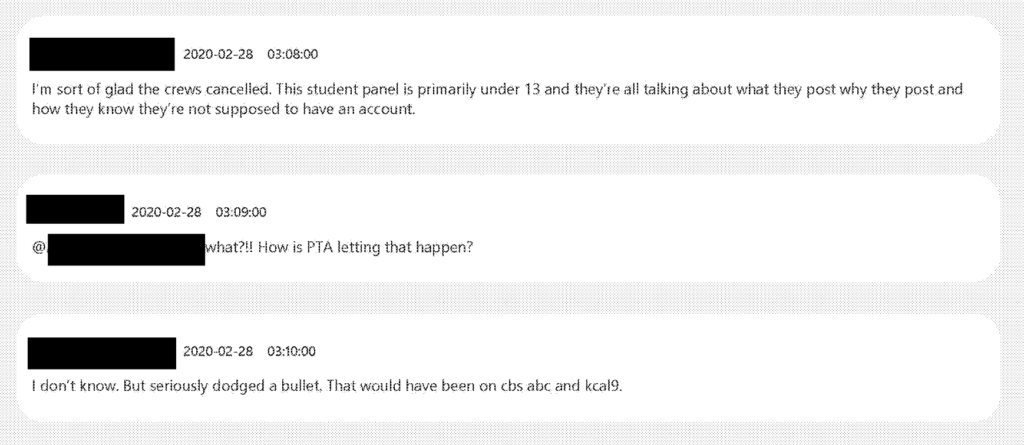Click the @ symbol before the redacted mention
The width and height of the screenshot is (1024, 445).
[39, 248]
